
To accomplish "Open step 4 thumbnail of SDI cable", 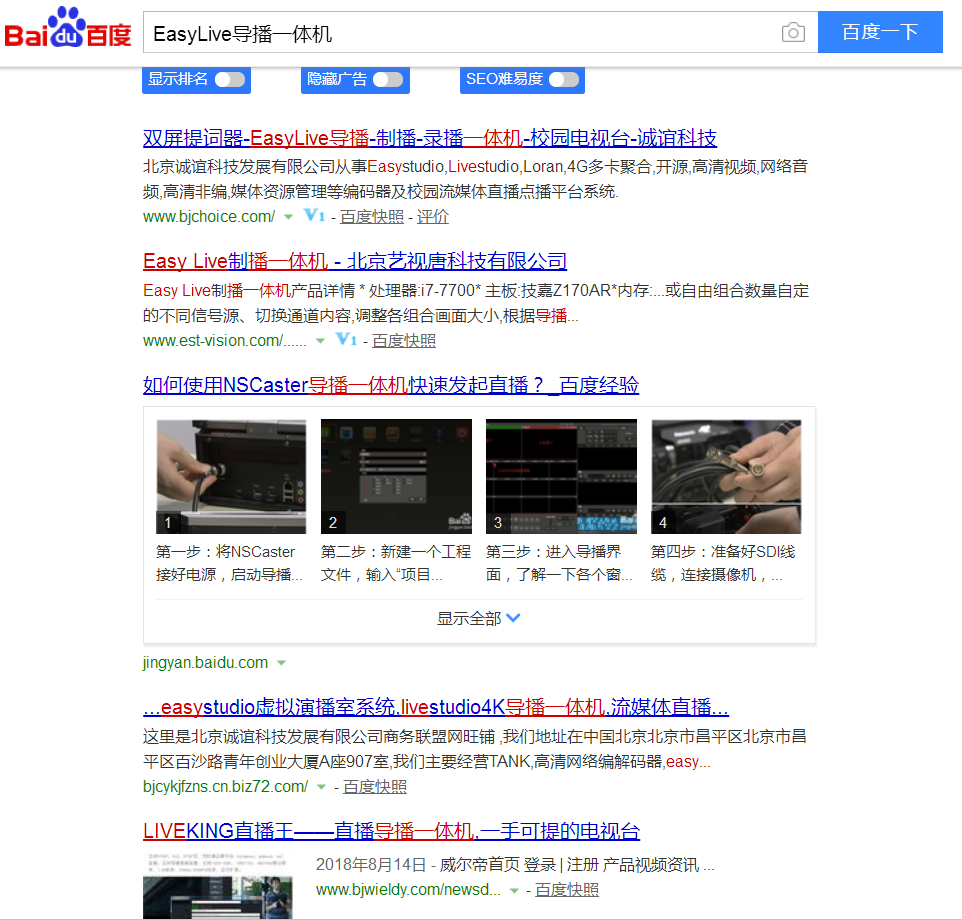I will [726, 477].
